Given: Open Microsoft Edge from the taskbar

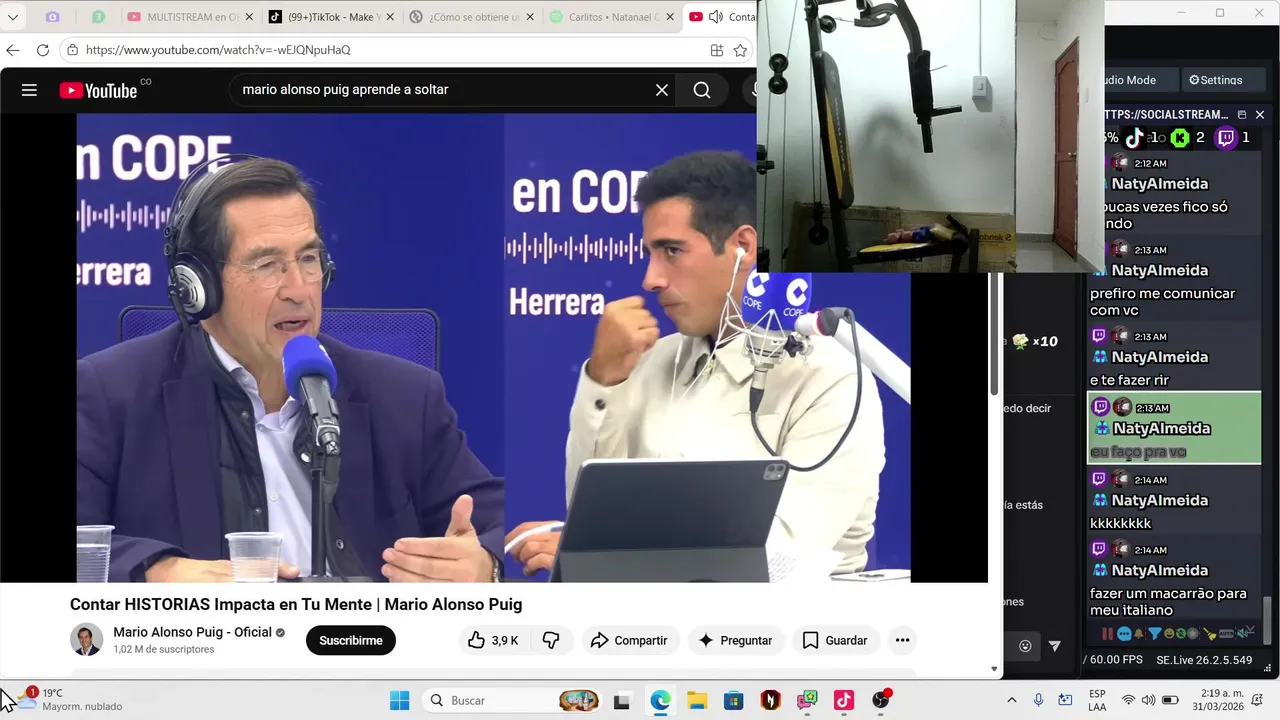Looking at the screenshot, I should click(x=660, y=700).
